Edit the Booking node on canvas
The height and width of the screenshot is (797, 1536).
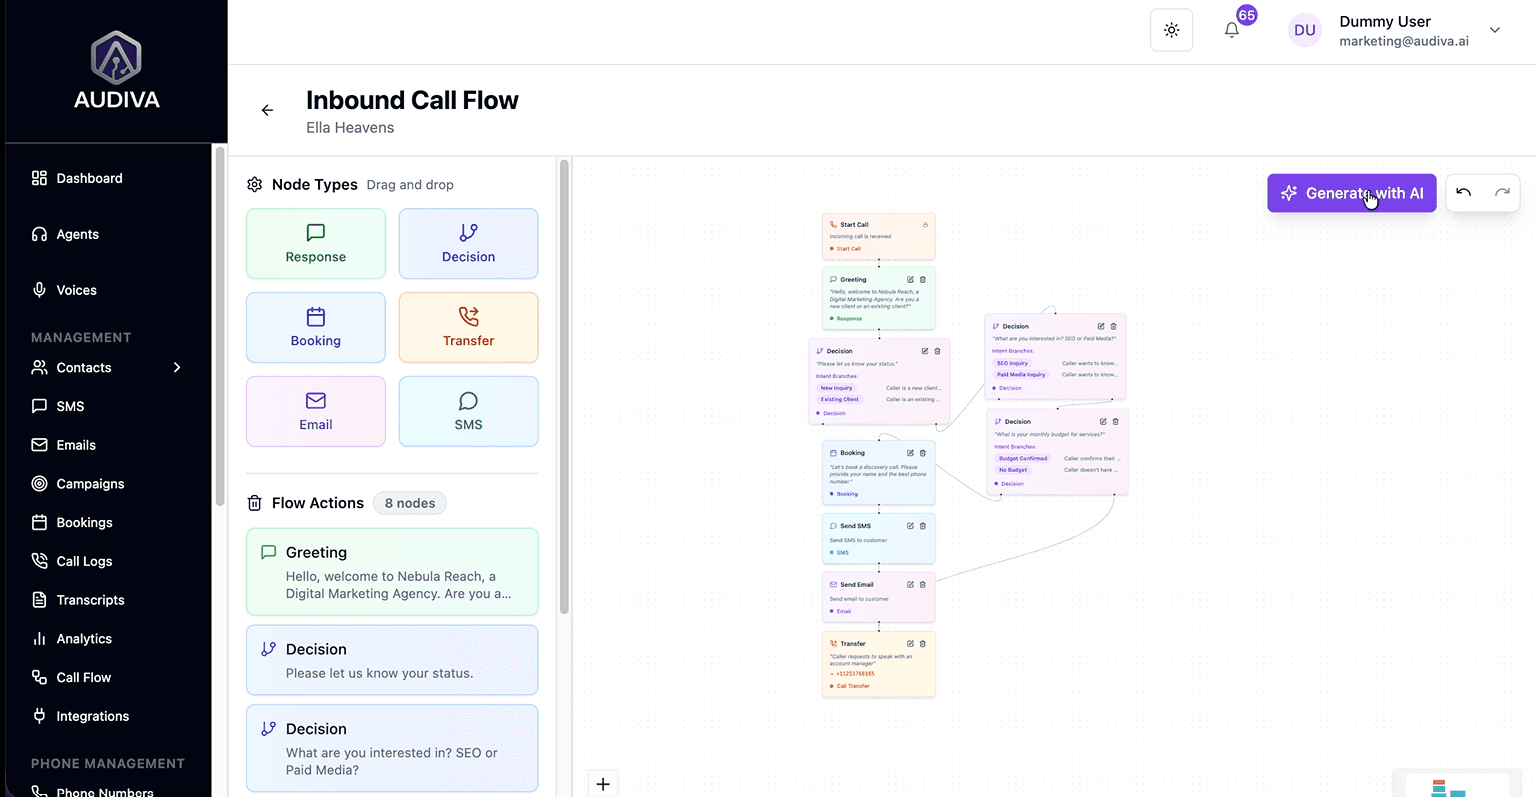(910, 453)
